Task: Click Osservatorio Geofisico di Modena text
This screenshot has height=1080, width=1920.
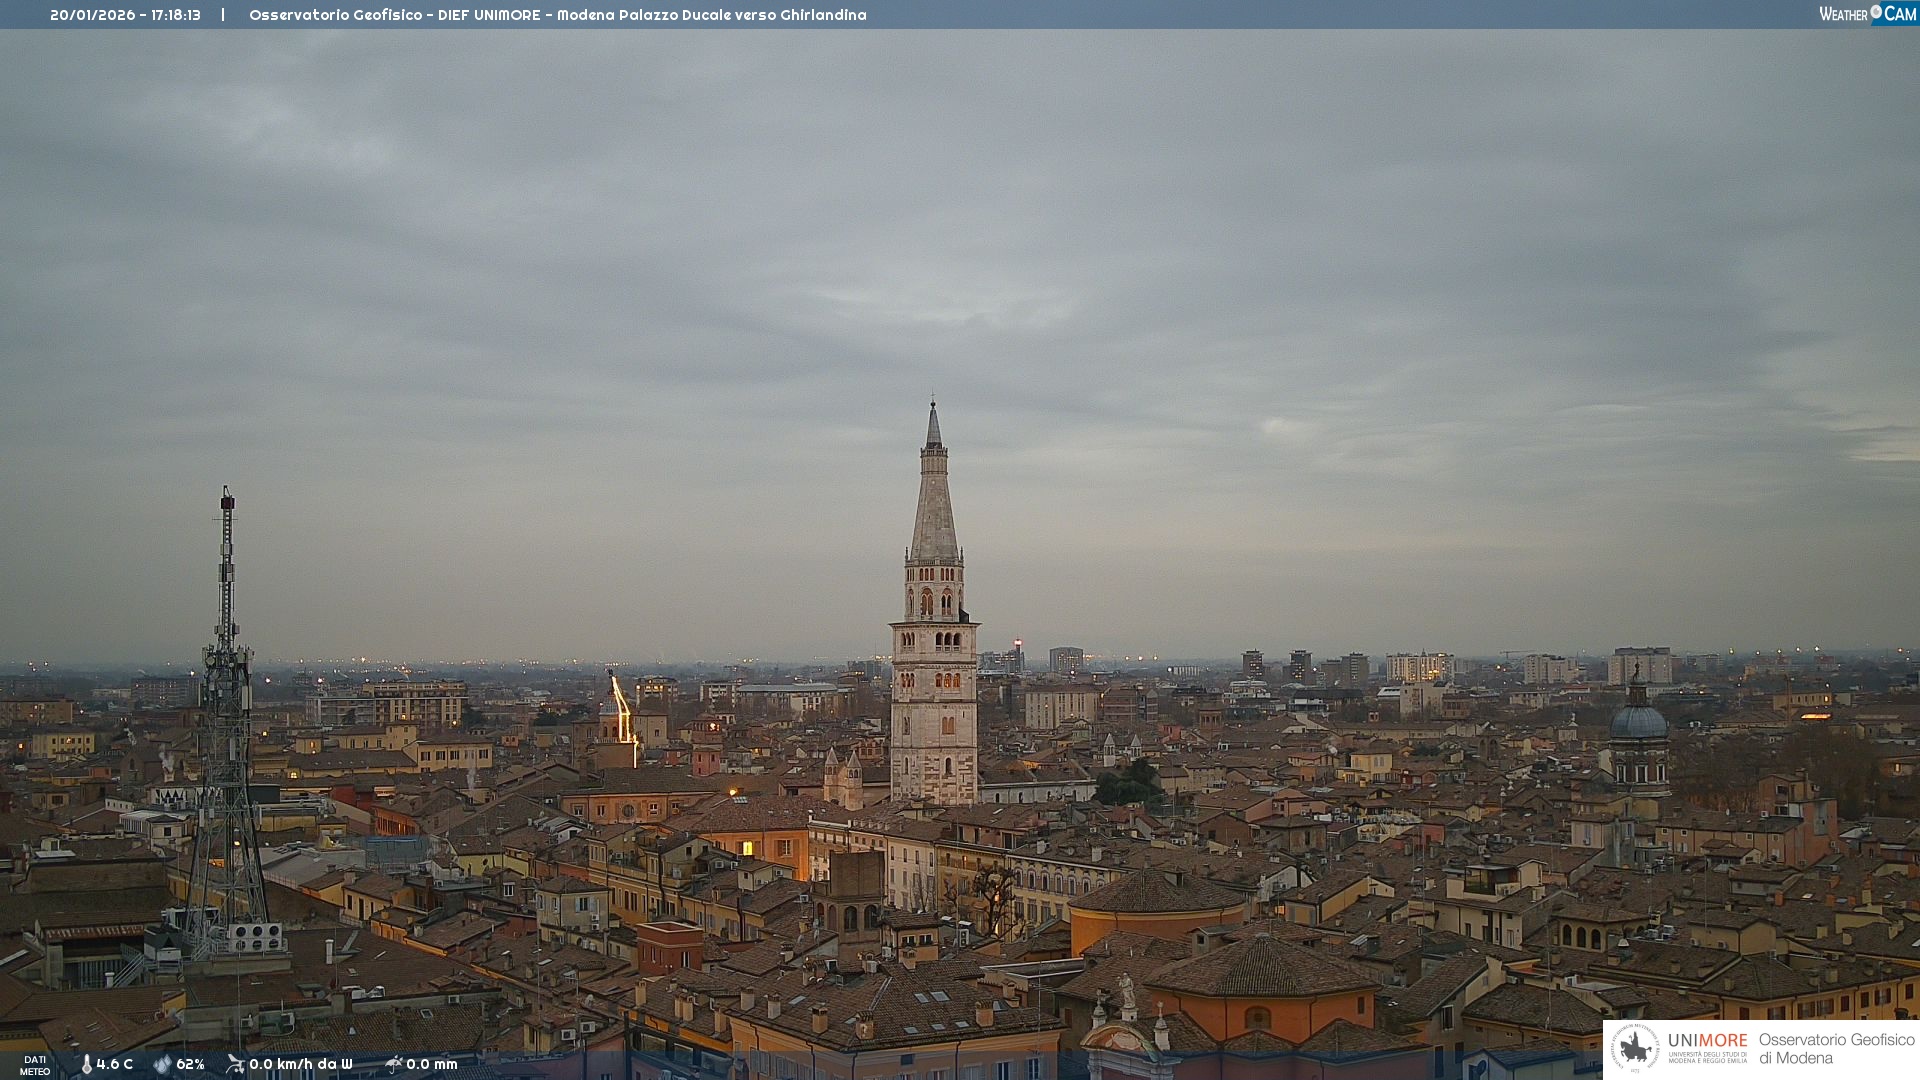Action: [1836, 1048]
